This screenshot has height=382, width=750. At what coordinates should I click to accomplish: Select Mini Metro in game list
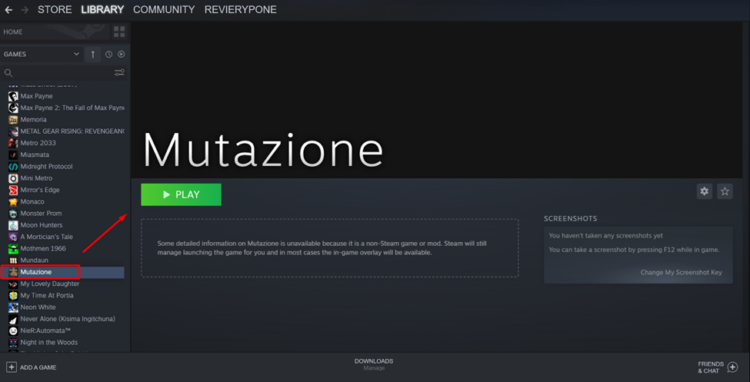pyautogui.click(x=66, y=178)
